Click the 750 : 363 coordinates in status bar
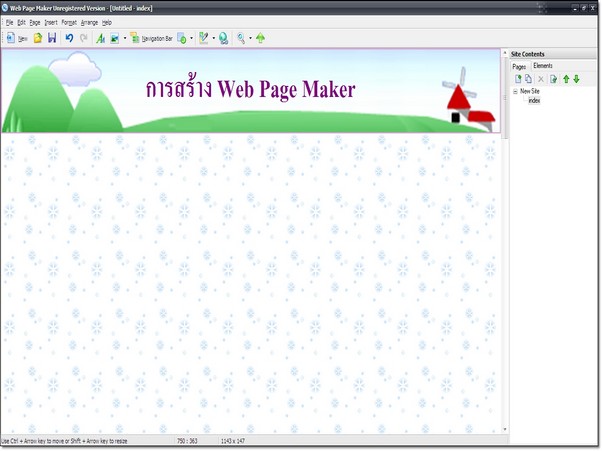Viewport: 602px width, 451px height. (x=187, y=441)
